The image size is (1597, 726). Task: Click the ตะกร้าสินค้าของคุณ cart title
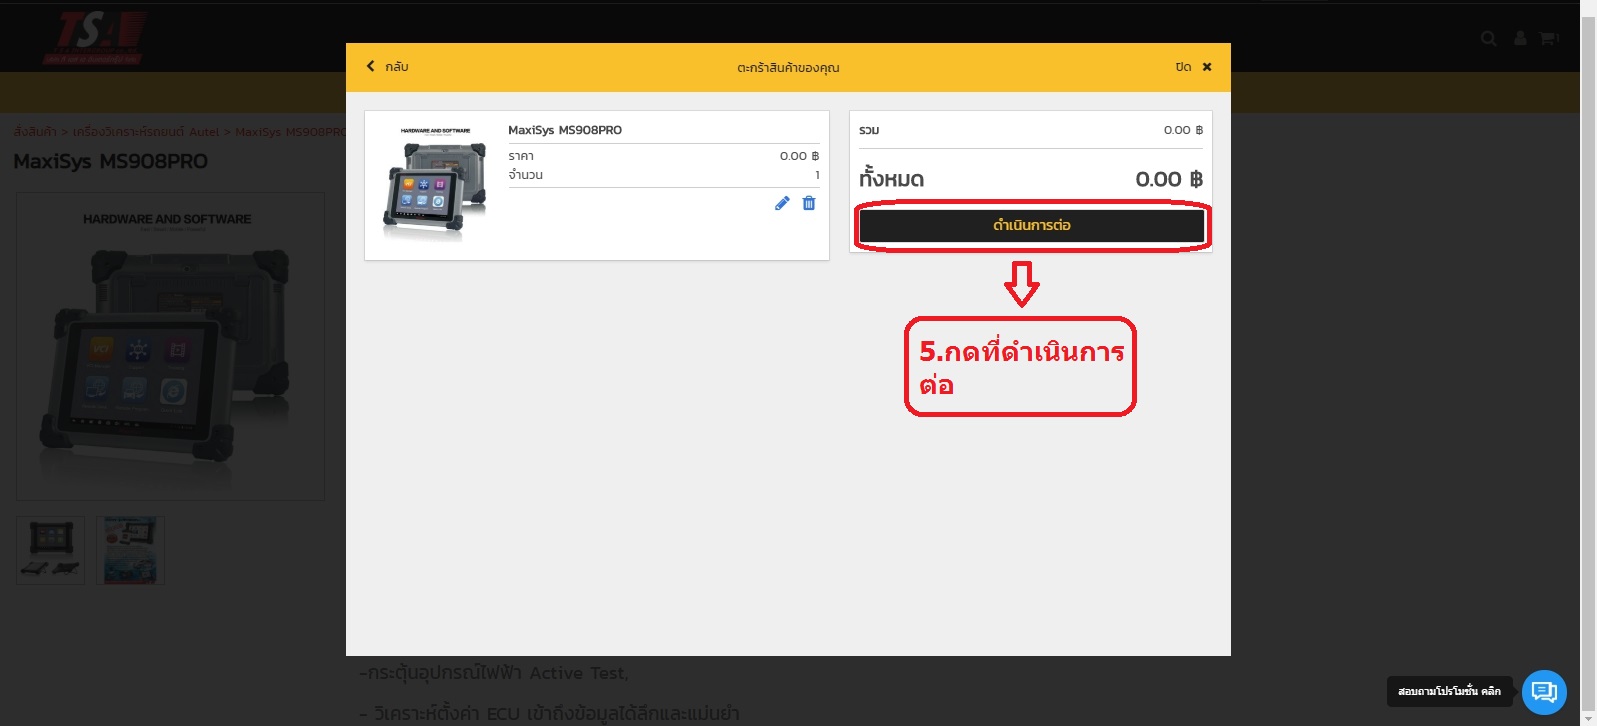coord(788,68)
